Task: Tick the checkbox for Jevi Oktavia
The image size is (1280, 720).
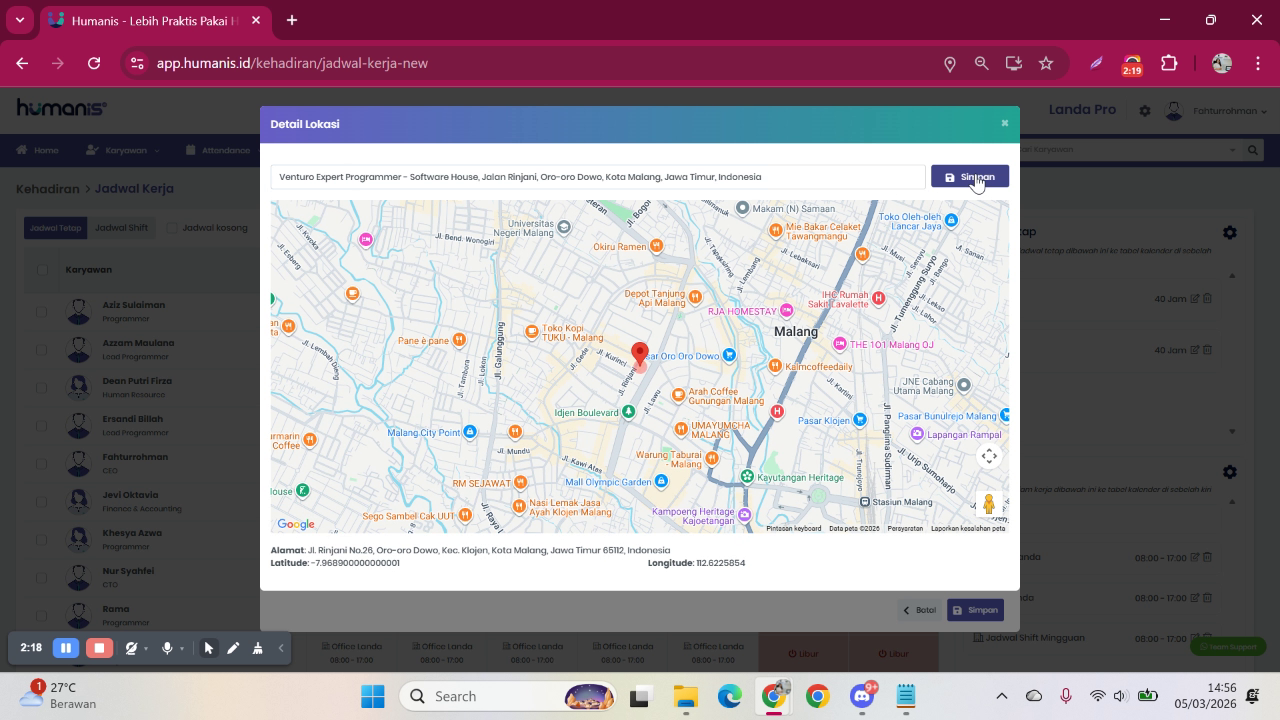Action: tap(42, 502)
